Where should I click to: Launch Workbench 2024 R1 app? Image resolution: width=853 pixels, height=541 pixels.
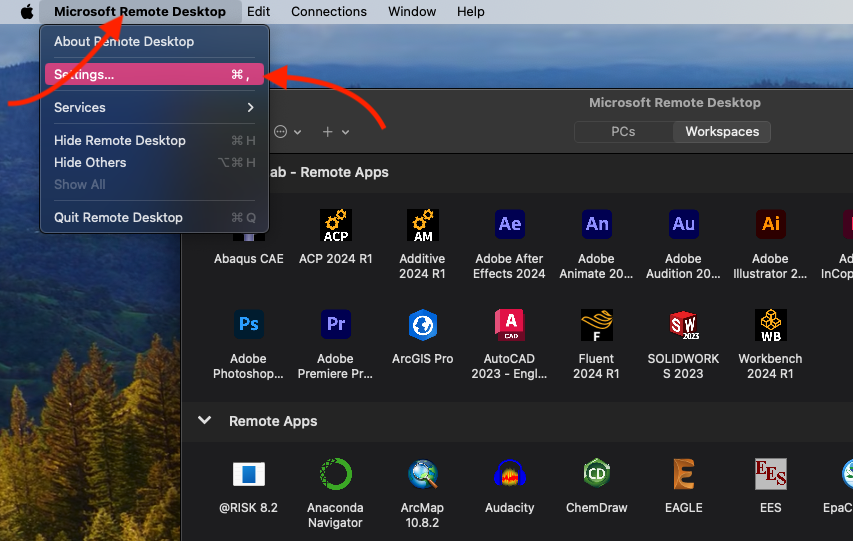pos(771,325)
